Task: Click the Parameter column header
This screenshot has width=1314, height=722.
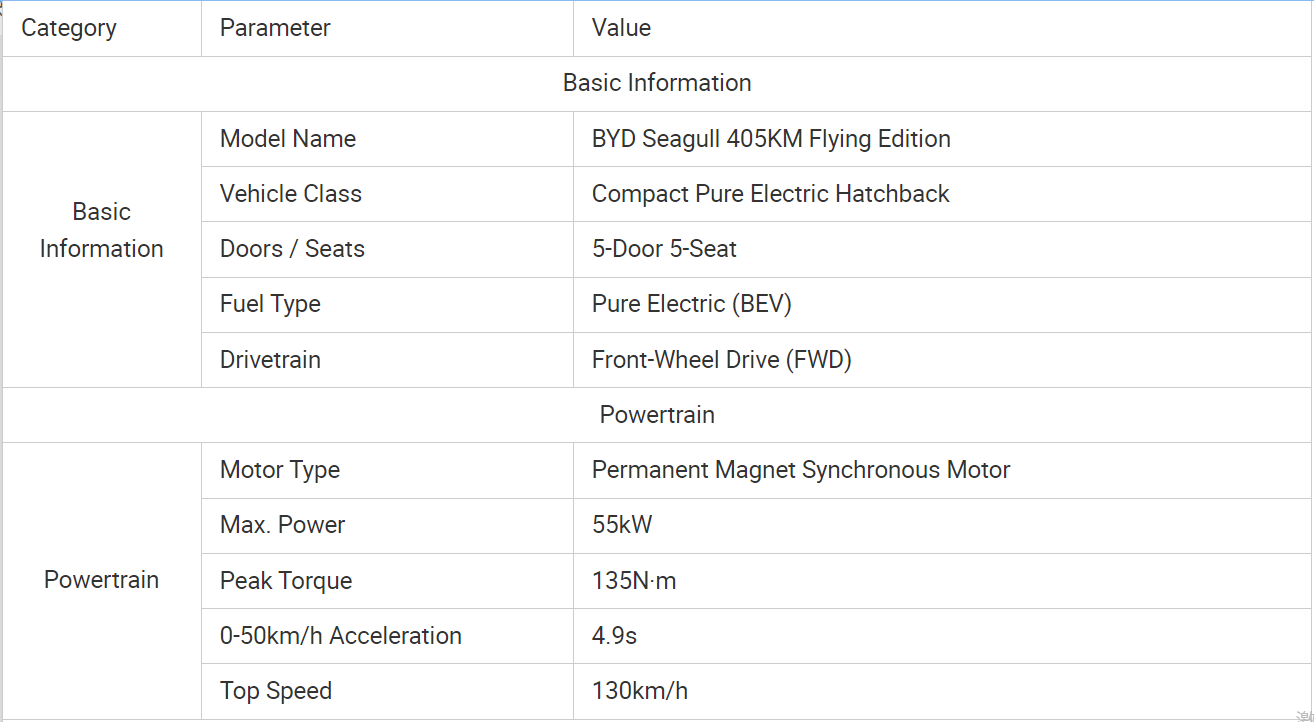Action: 388,28
